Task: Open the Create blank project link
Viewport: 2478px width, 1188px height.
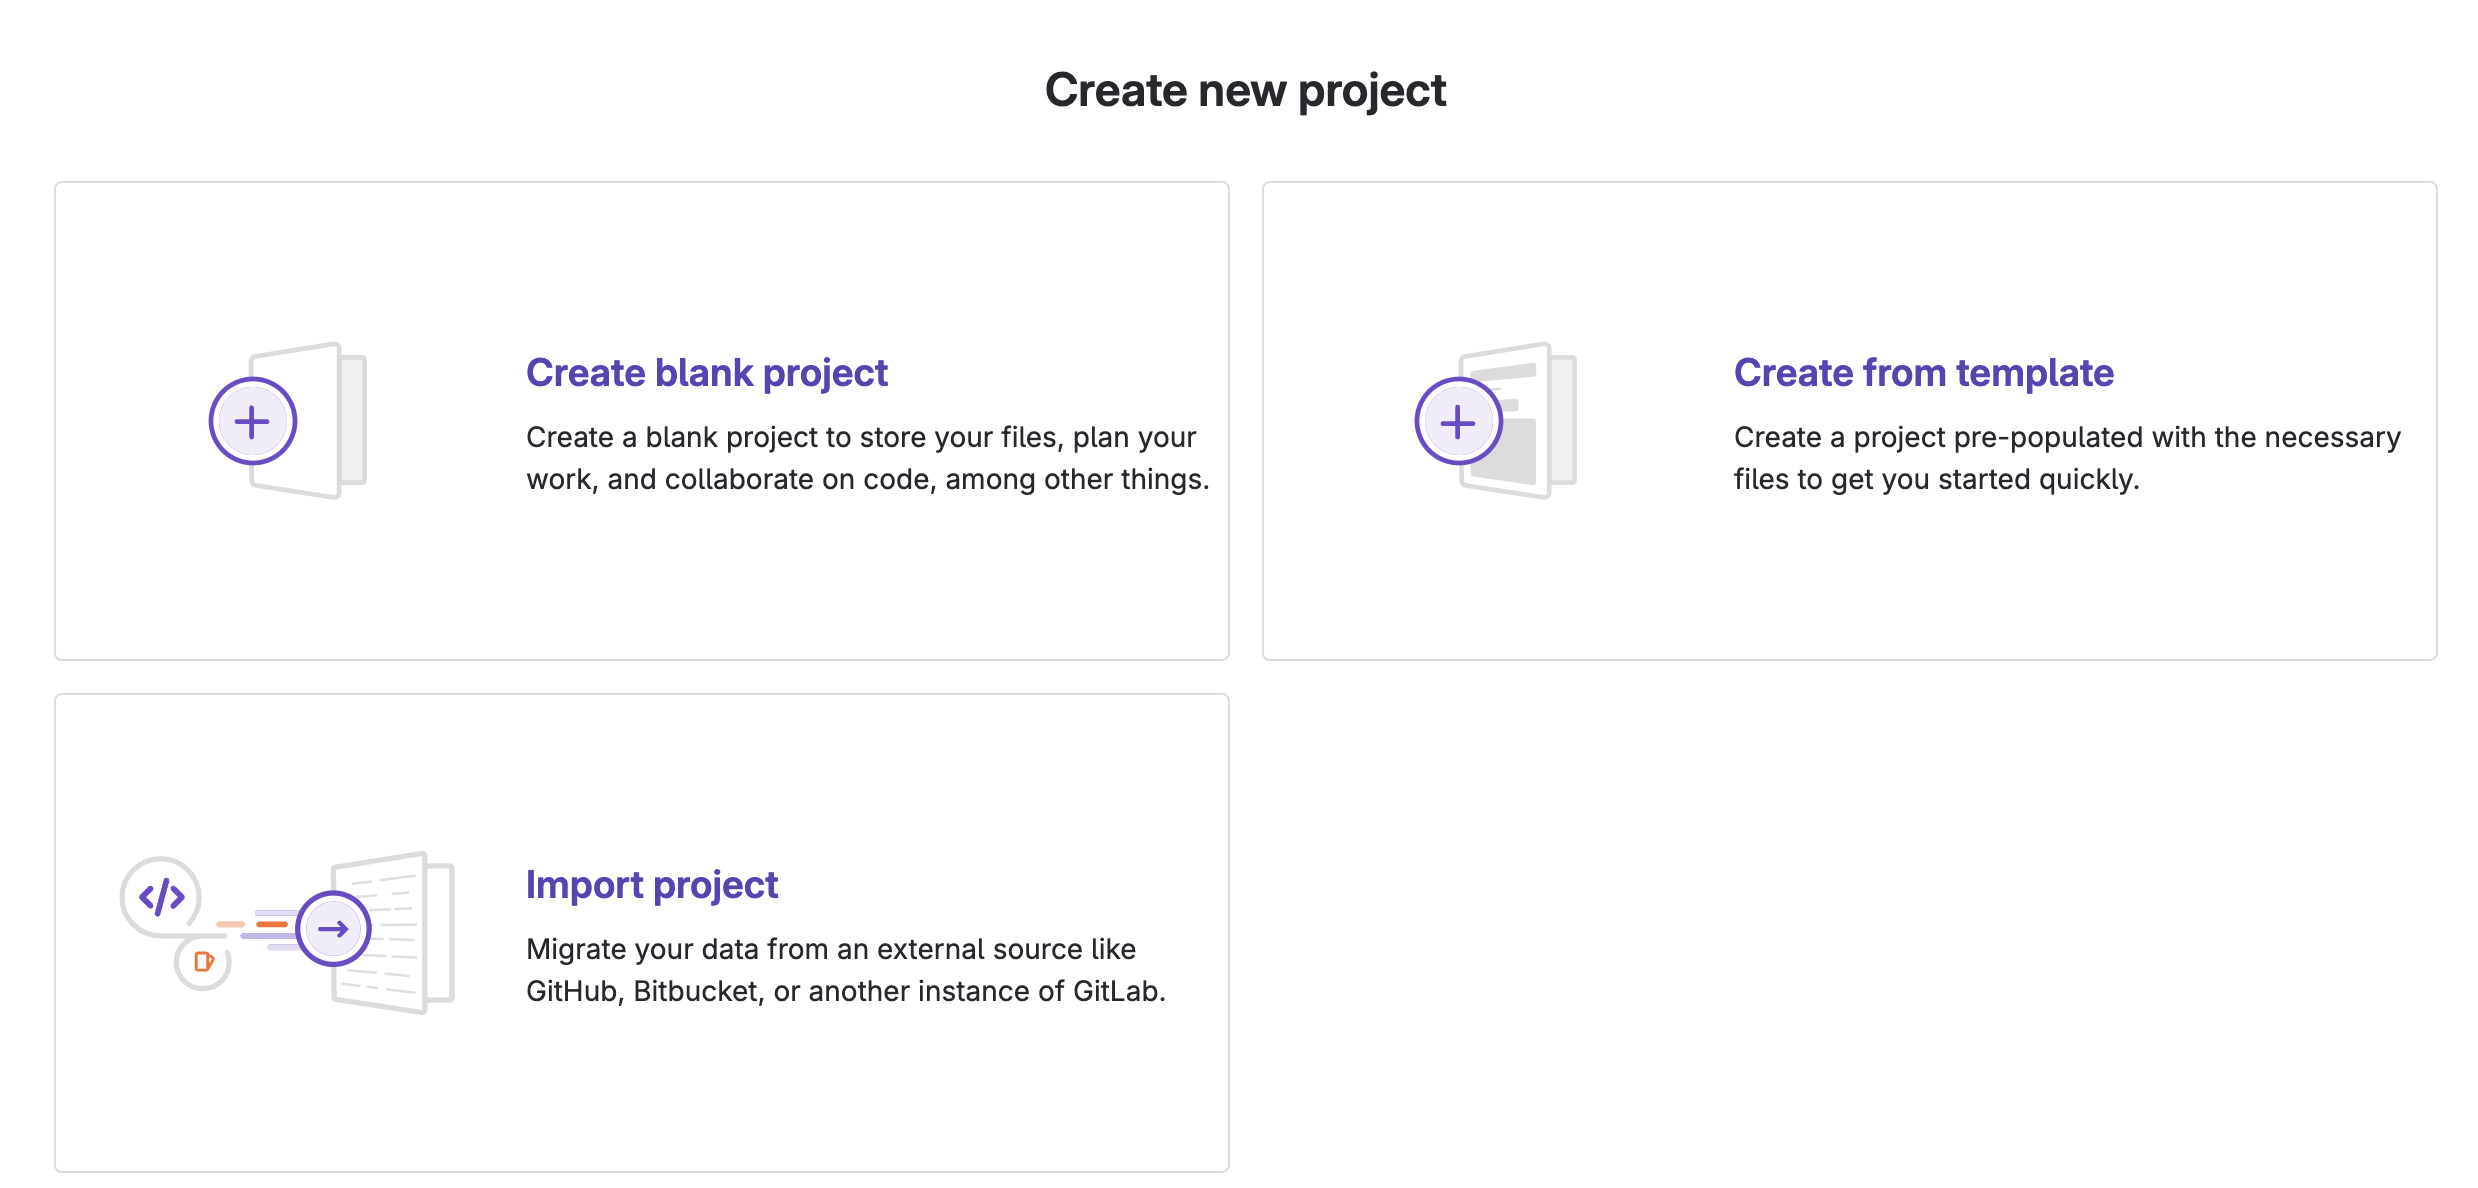Action: point(706,372)
